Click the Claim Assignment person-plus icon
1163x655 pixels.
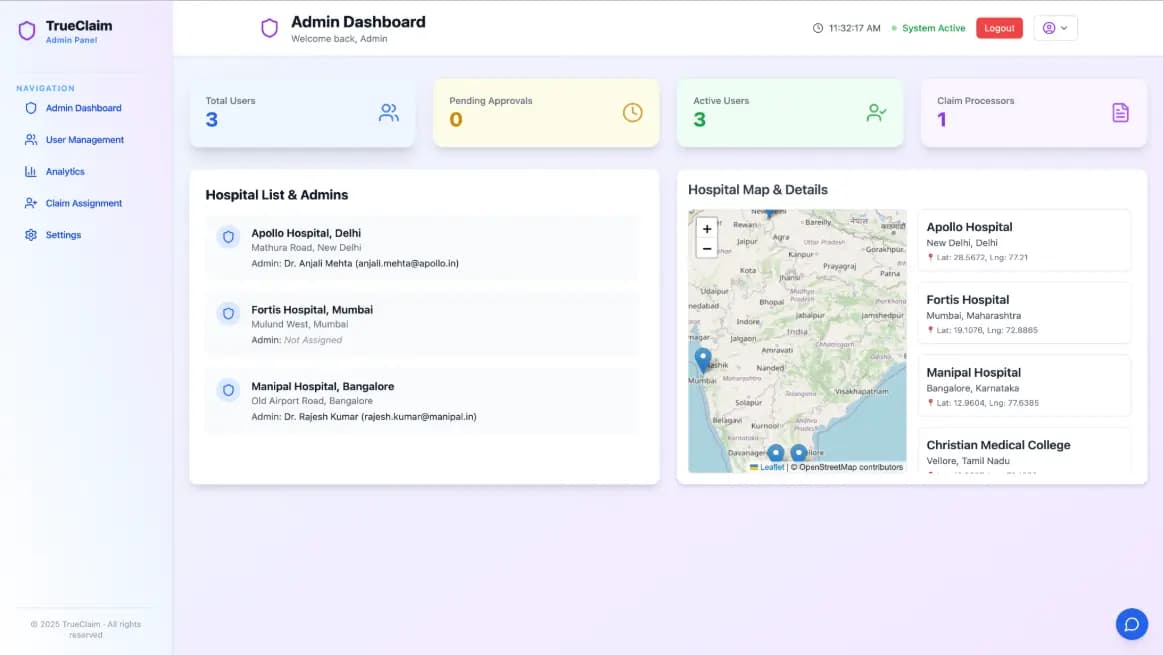(30, 203)
